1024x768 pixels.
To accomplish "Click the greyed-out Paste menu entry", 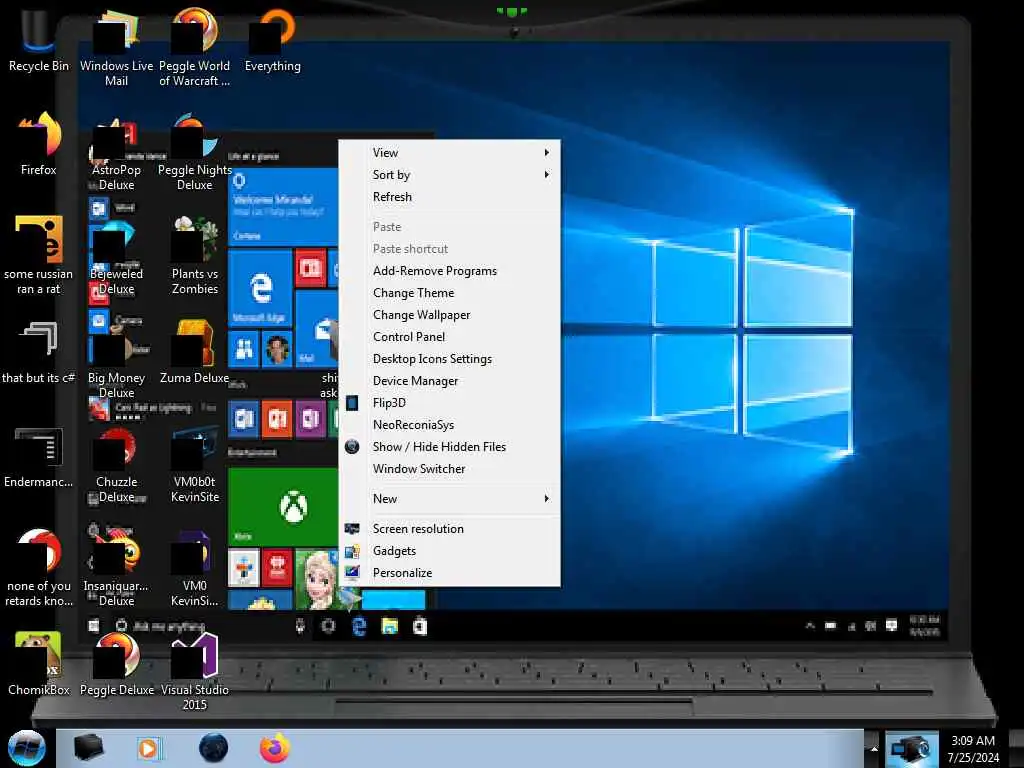I will [x=449, y=227].
